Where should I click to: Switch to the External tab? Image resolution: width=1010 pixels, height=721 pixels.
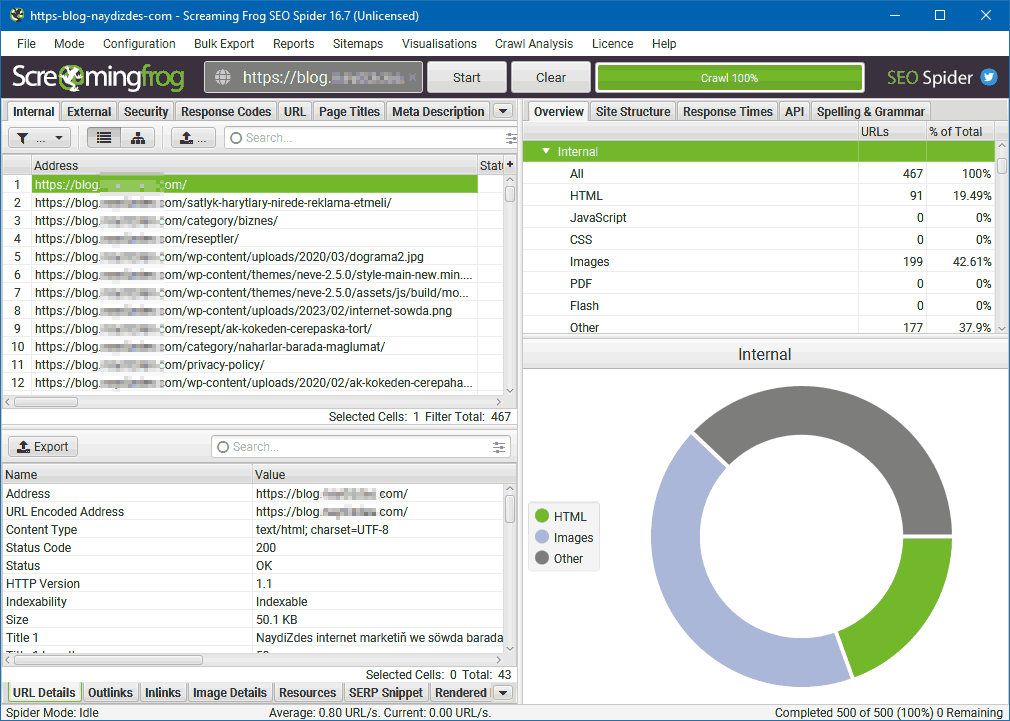89,111
